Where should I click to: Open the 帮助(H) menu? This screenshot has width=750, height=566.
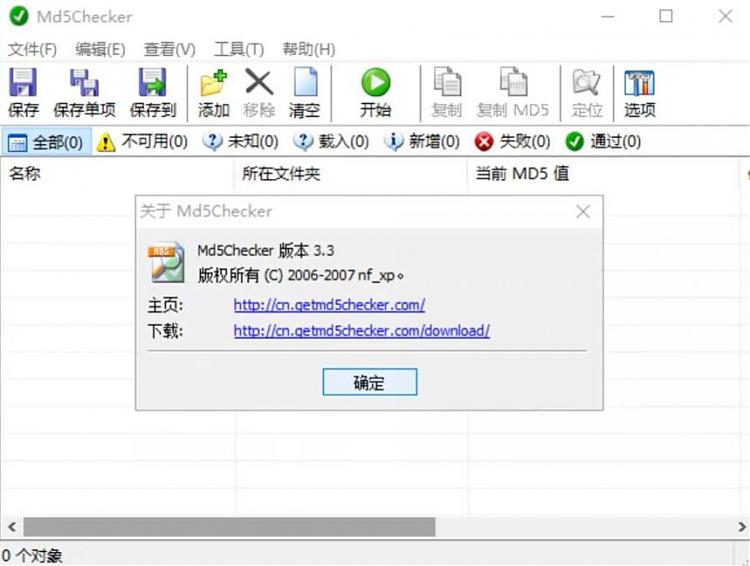tap(309, 49)
